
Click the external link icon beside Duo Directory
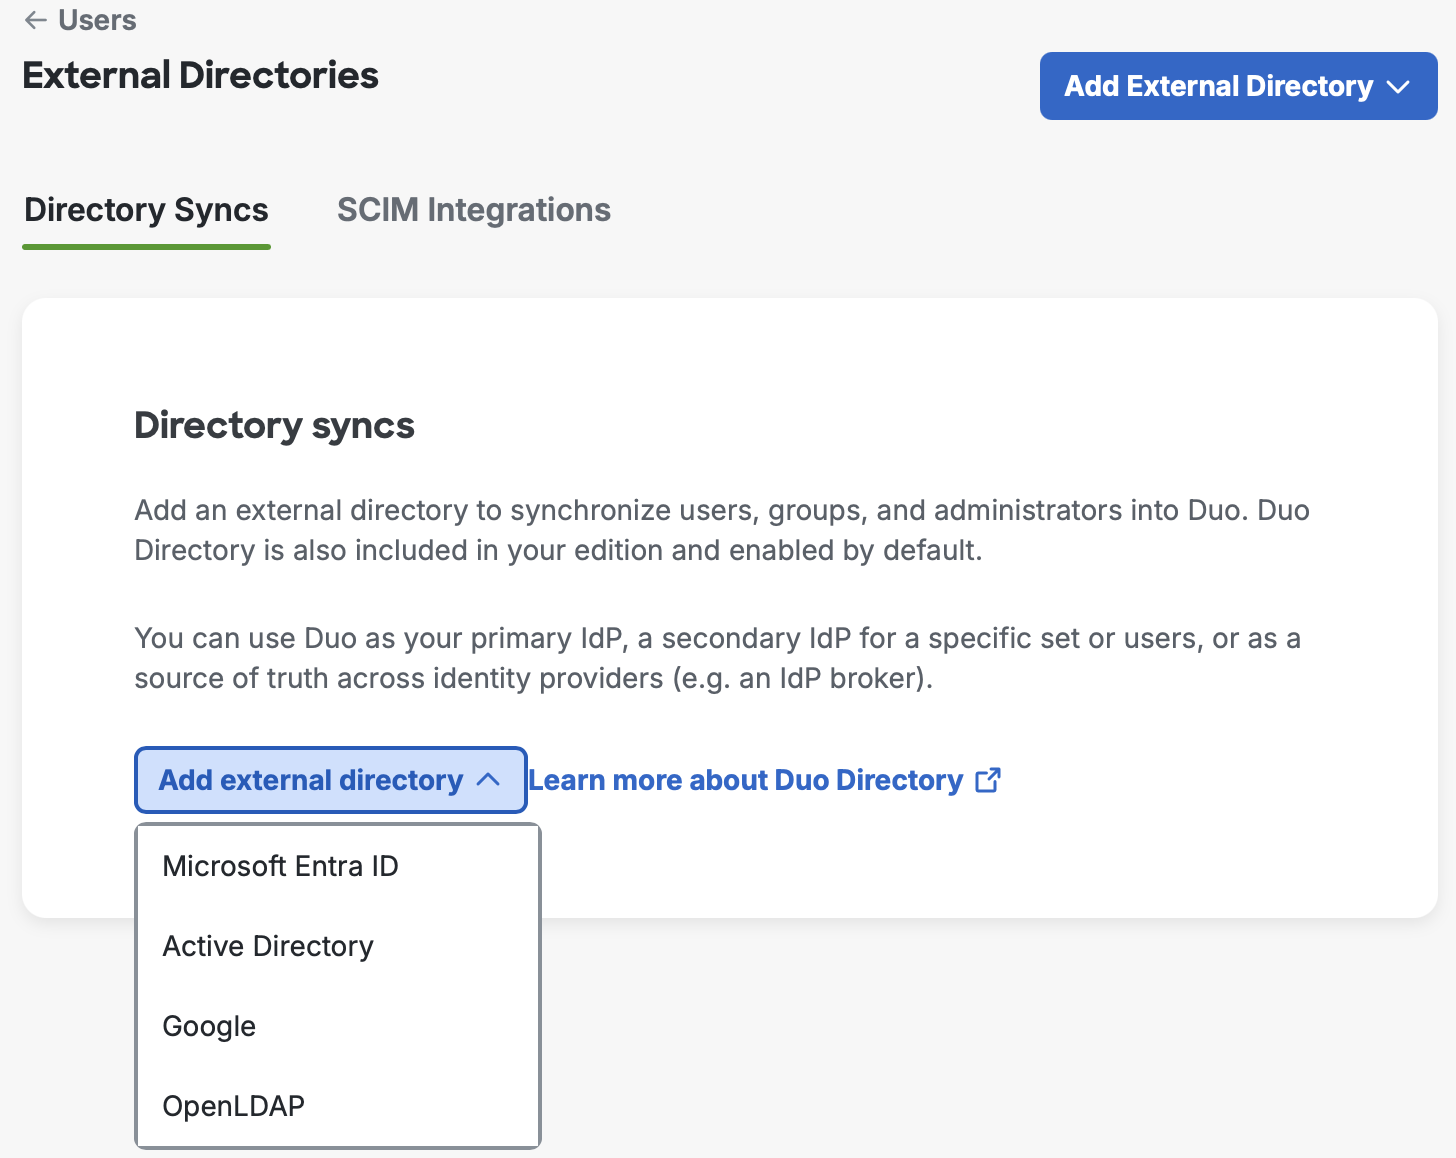[x=989, y=780]
